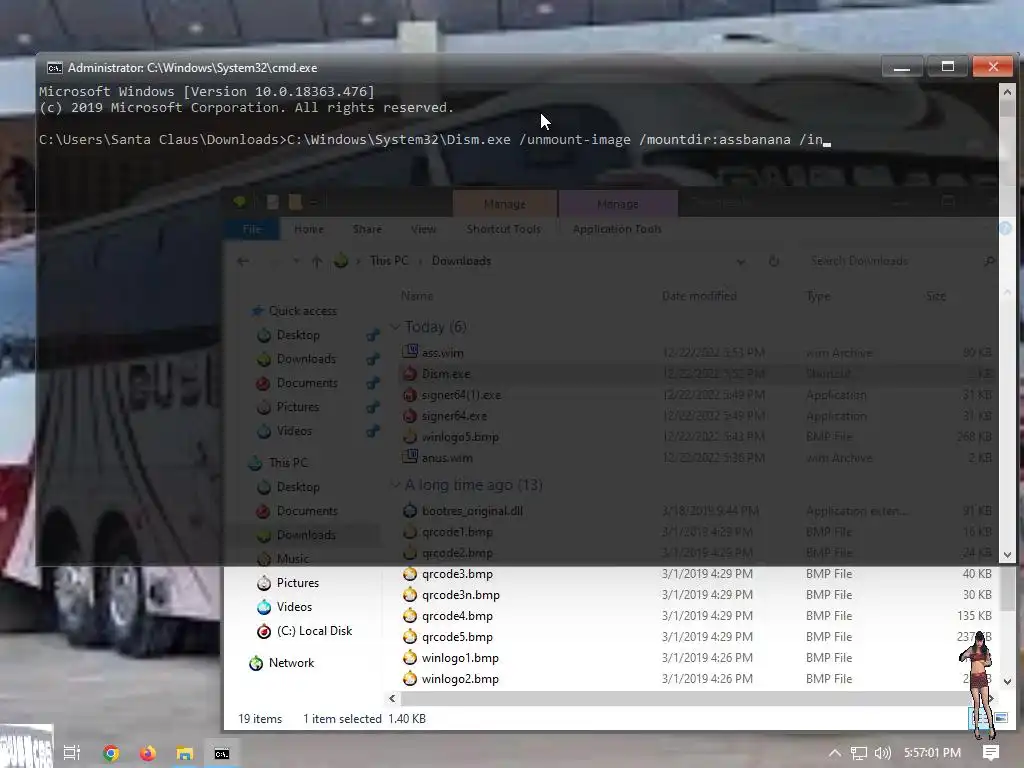Click the "19 items" status text

tap(260, 719)
